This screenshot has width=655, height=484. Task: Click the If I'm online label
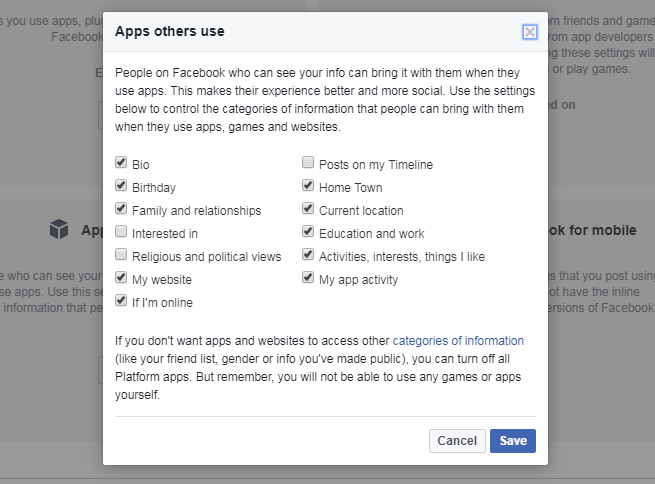coord(162,302)
